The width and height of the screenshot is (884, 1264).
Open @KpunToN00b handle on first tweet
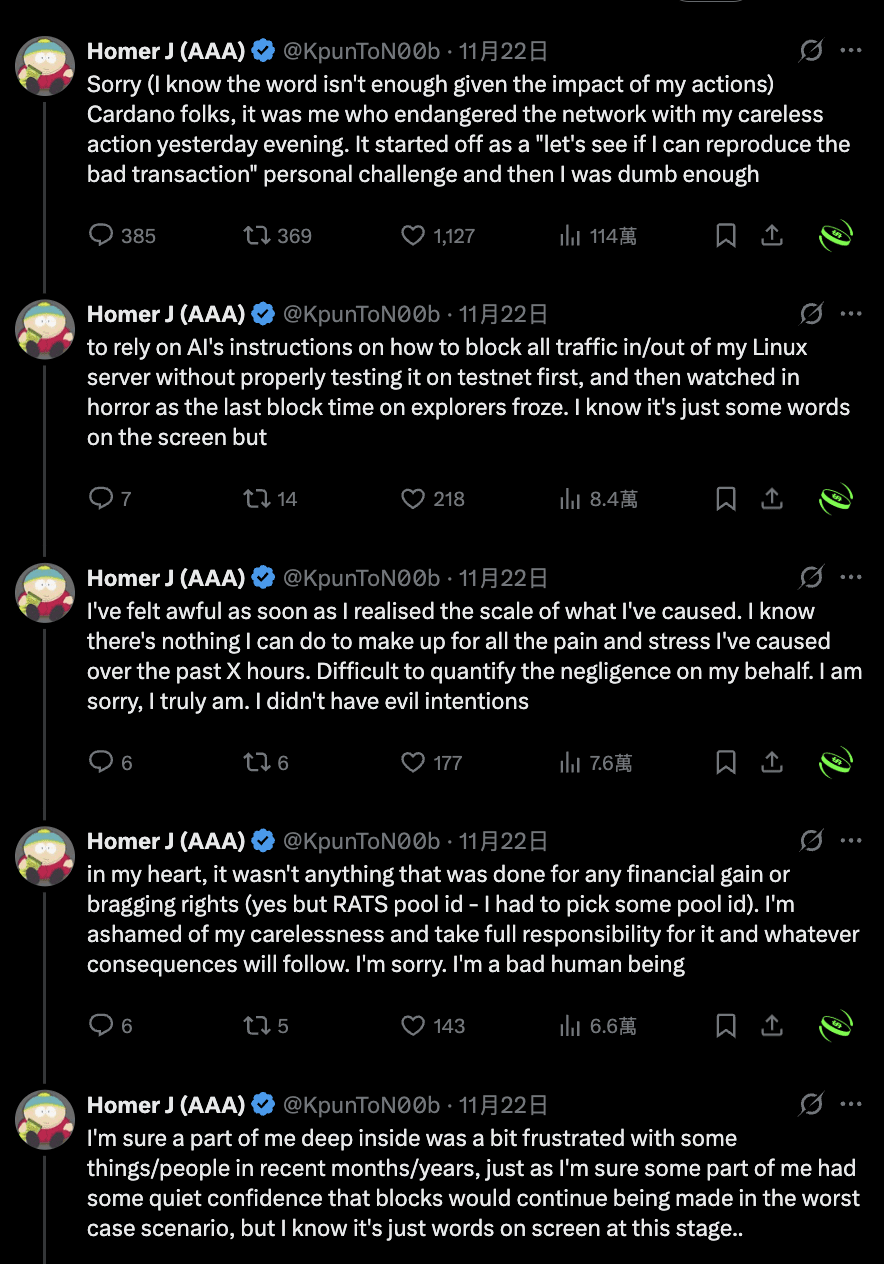[x=362, y=51]
